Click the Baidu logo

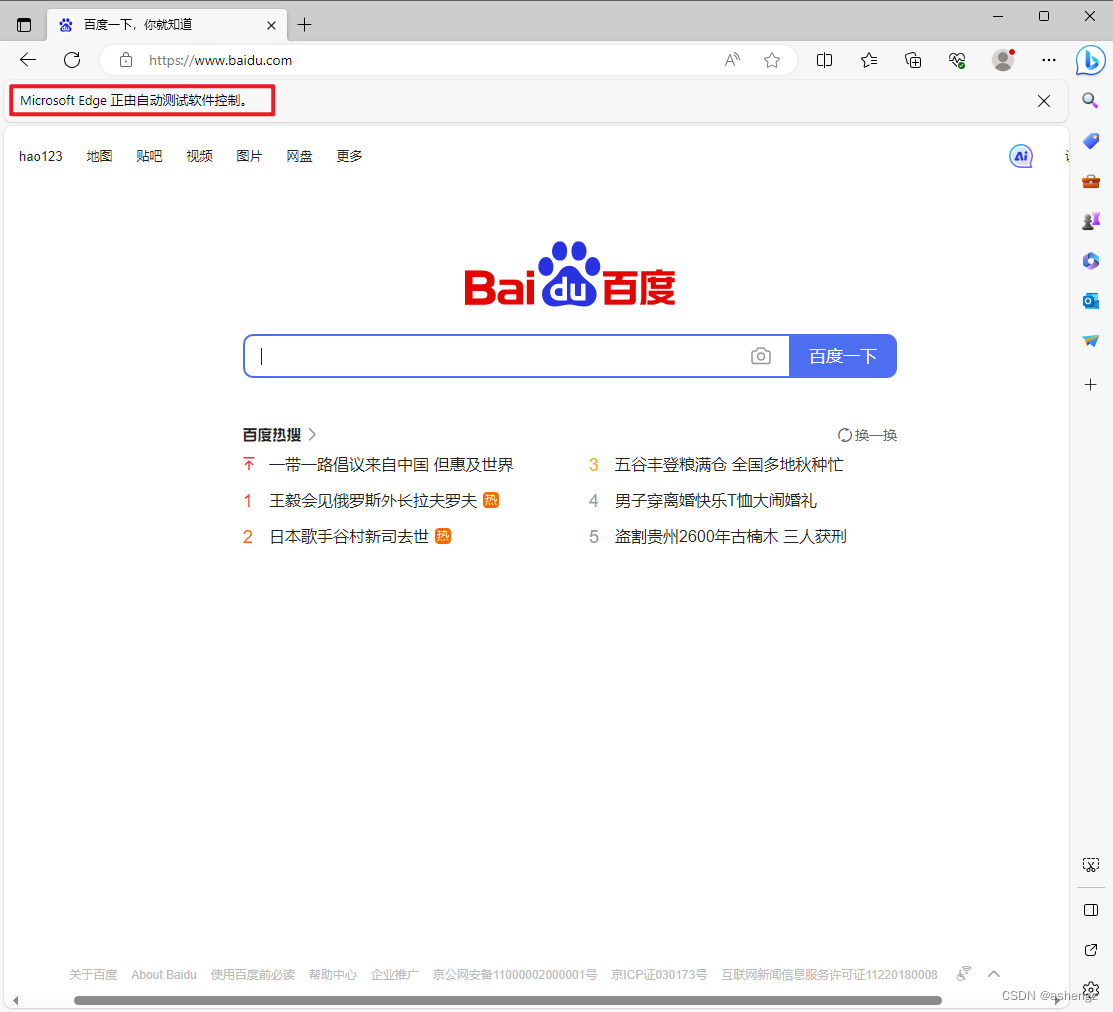click(x=569, y=275)
